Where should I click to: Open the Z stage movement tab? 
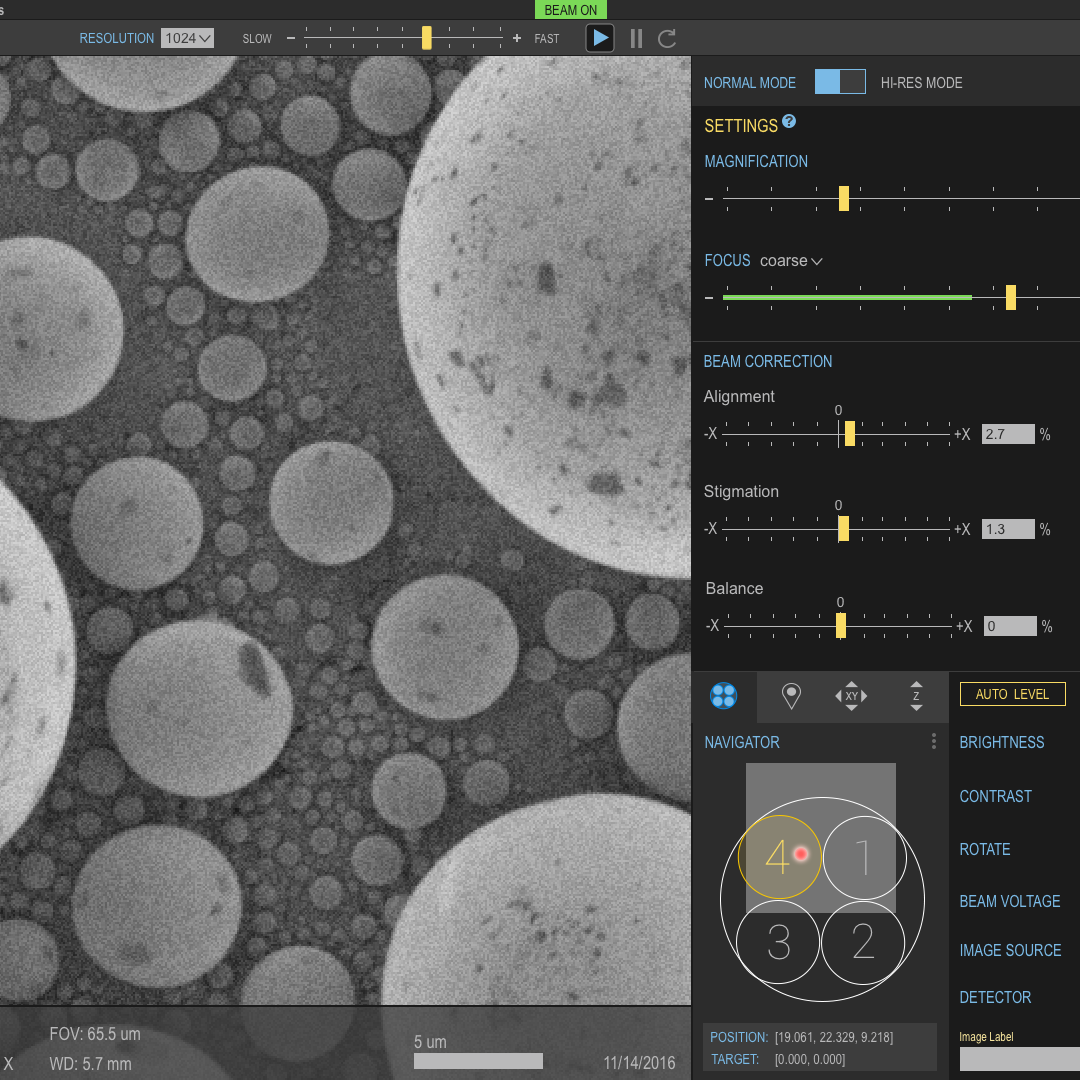916,696
